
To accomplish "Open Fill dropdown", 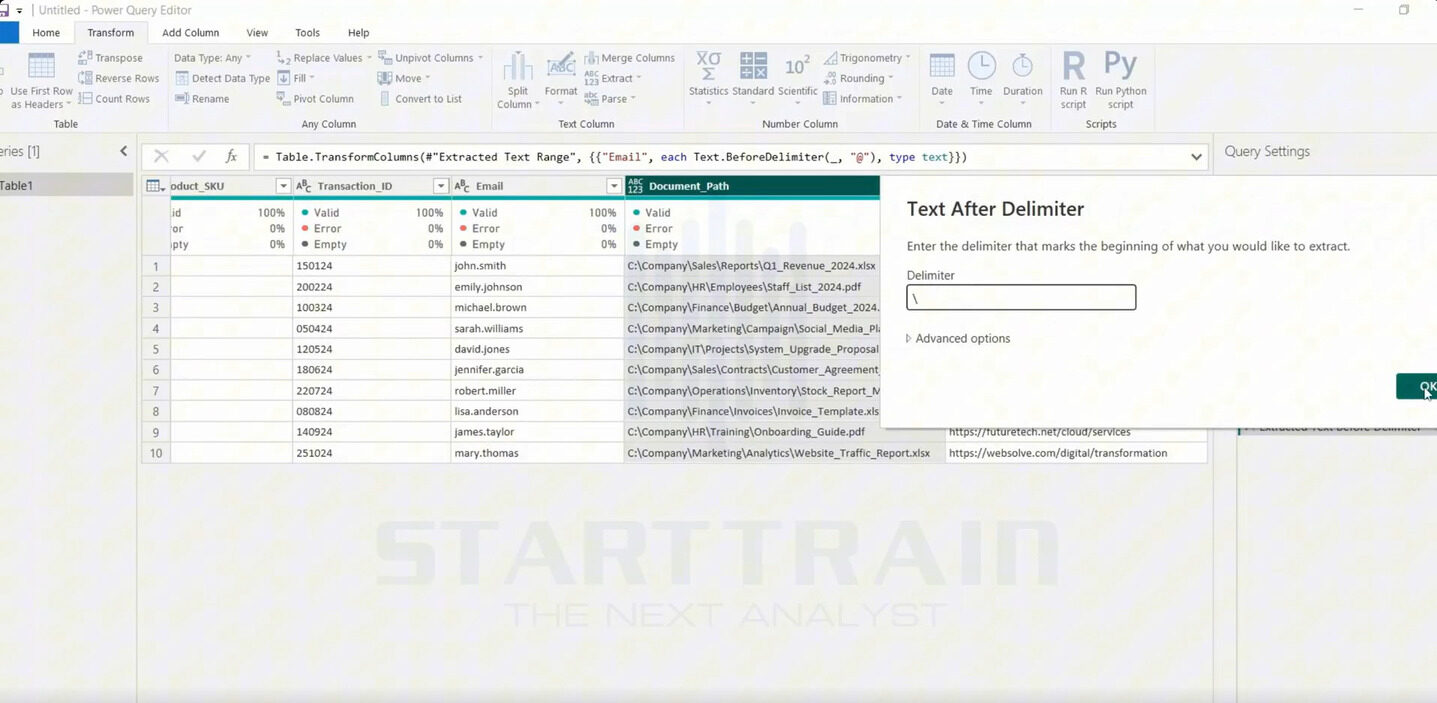I will click(x=296, y=78).
